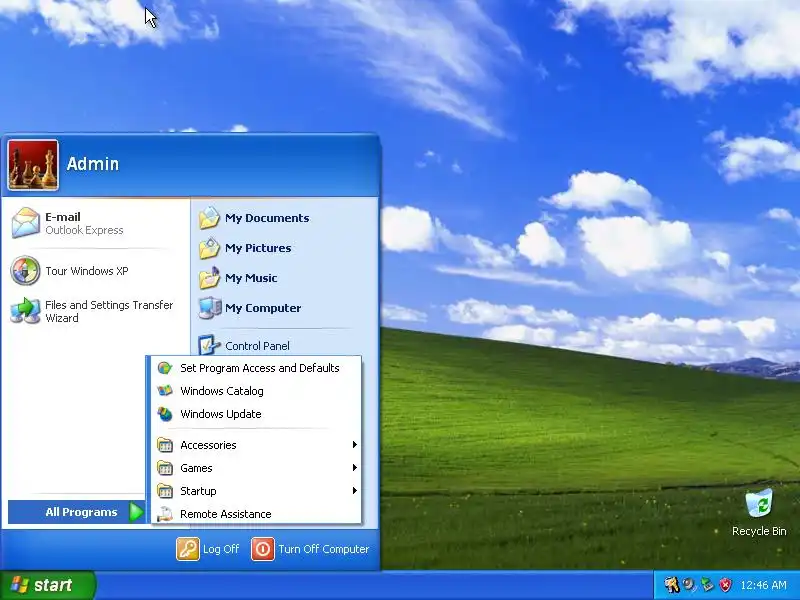Click the red security shield tray icon

click(x=726, y=585)
